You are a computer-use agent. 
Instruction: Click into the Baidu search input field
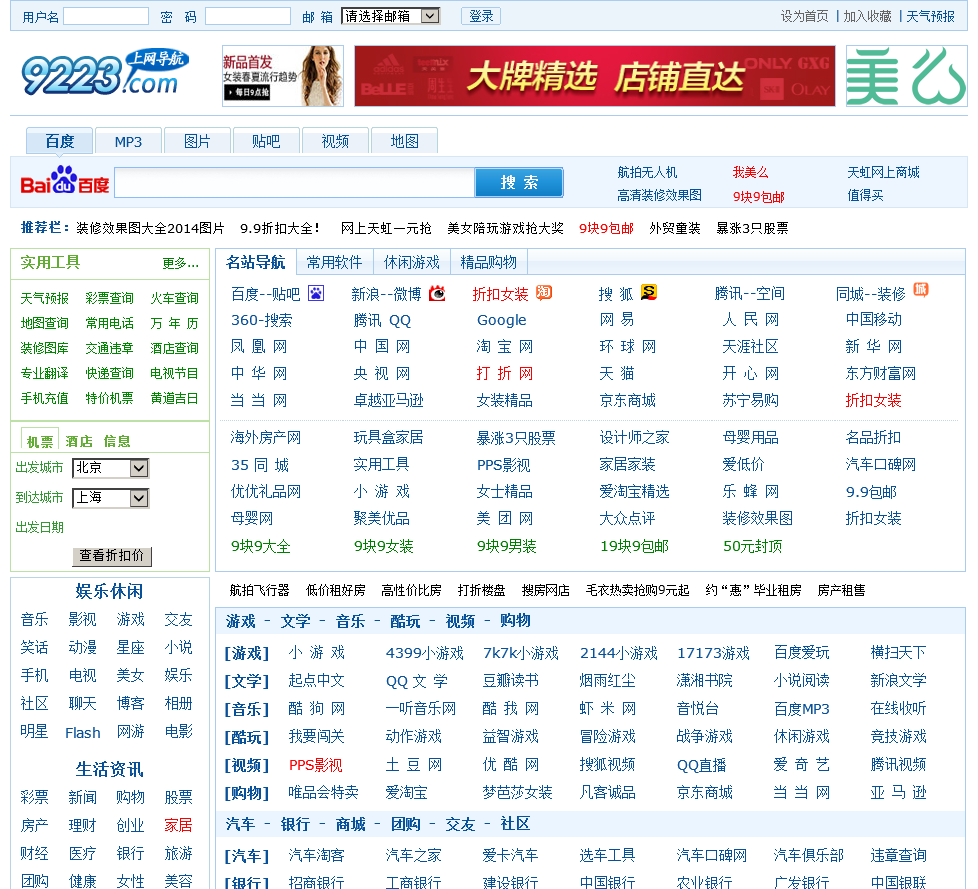point(294,182)
